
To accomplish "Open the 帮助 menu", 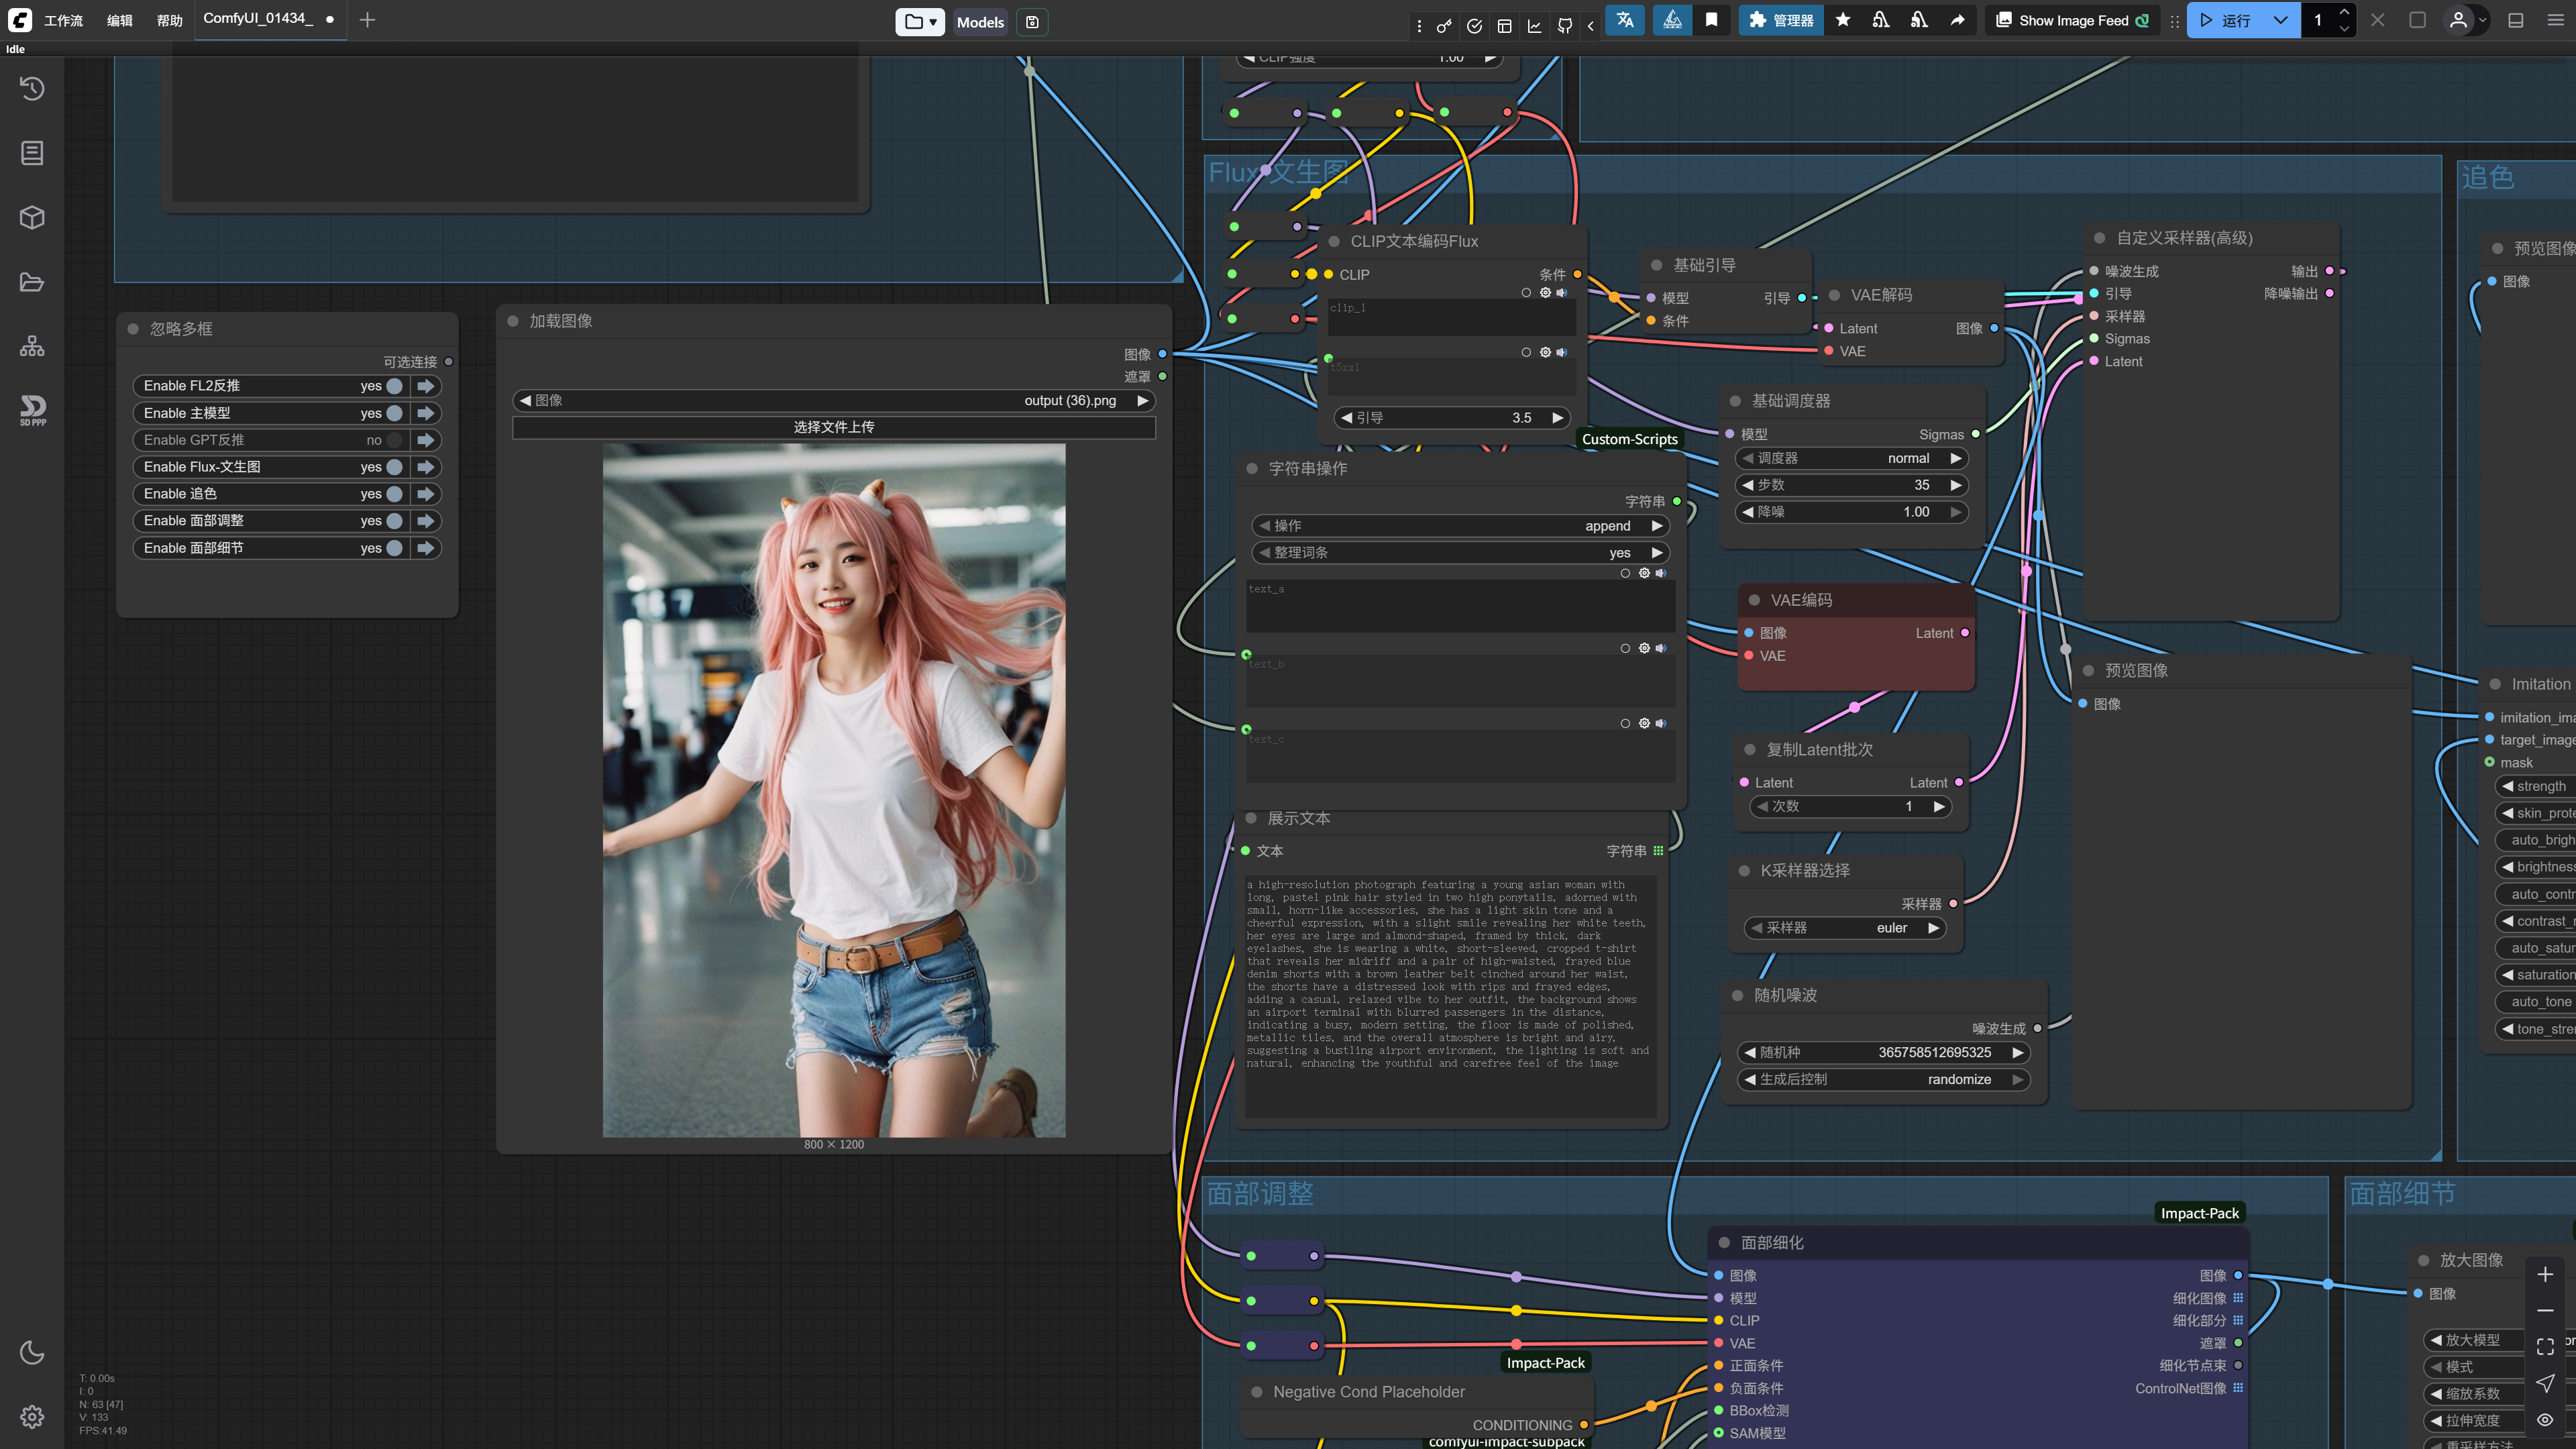I will tap(169, 20).
